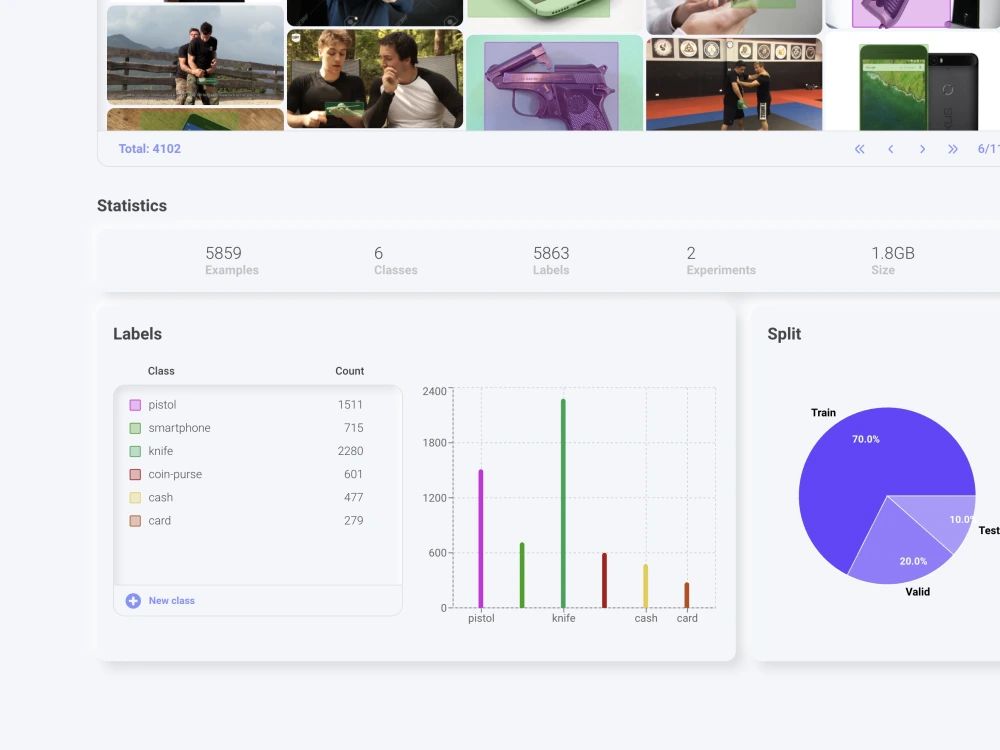This screenshot has width=1000, height=750.
Task: Select the knife class row label
Action: [x=161, y=451]
